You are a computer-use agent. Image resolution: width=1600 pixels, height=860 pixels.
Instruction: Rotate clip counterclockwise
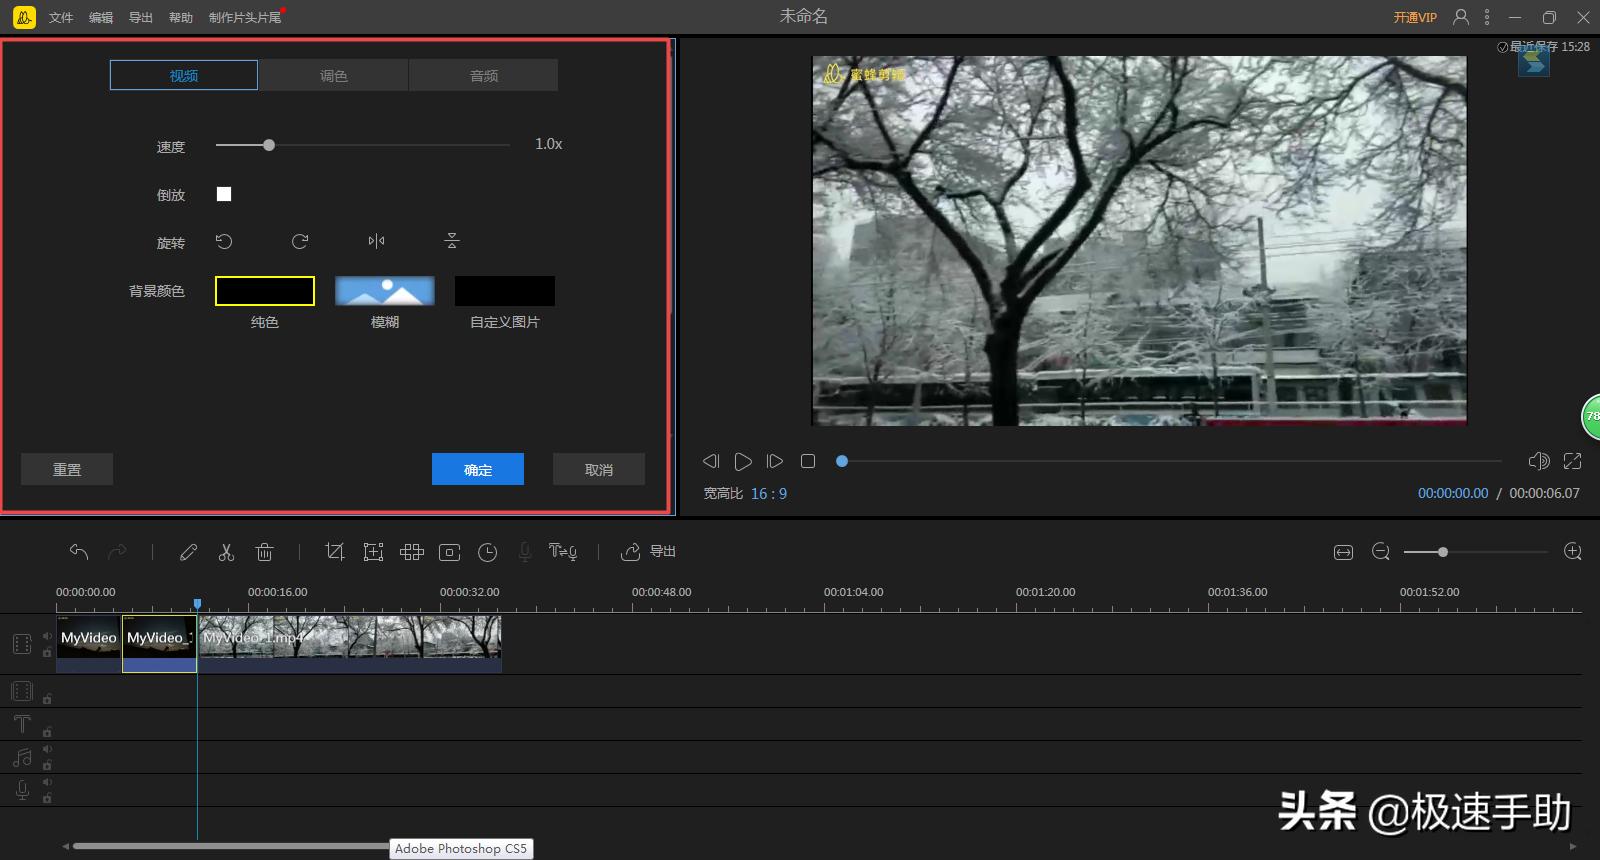224,241
